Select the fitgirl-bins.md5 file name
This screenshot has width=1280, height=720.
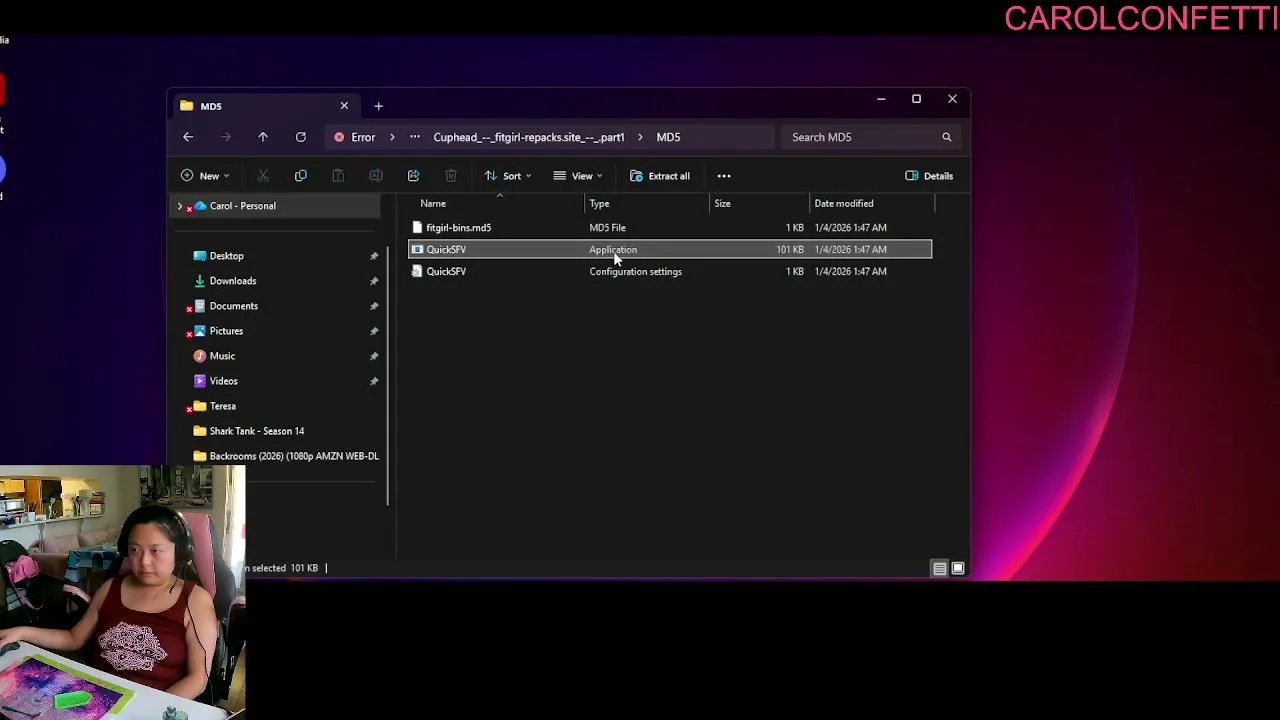click(x=458, y=228)
